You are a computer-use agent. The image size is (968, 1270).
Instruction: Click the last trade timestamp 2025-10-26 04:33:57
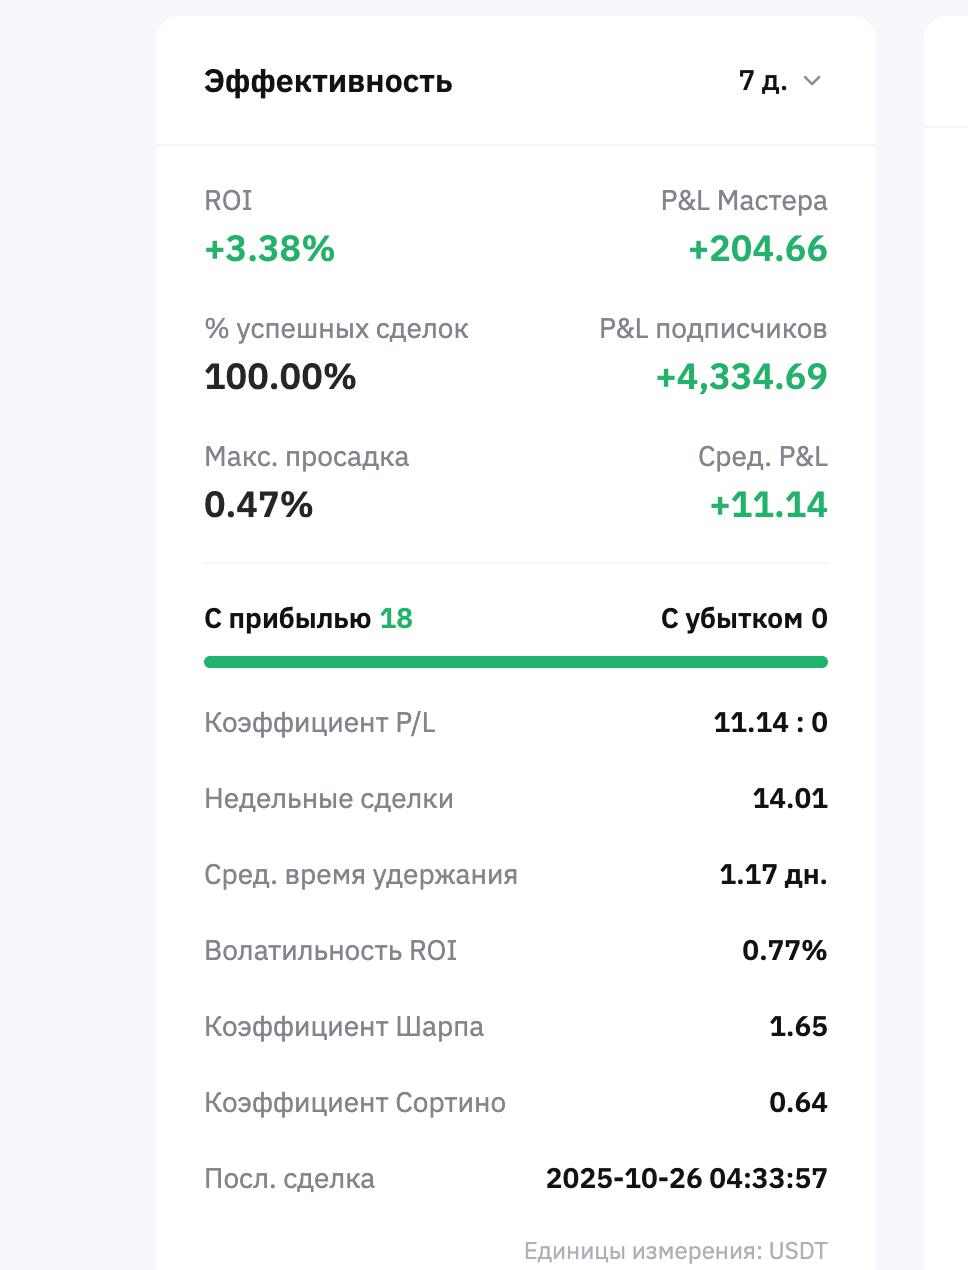pyautogui.click(x=687, y=1178)
